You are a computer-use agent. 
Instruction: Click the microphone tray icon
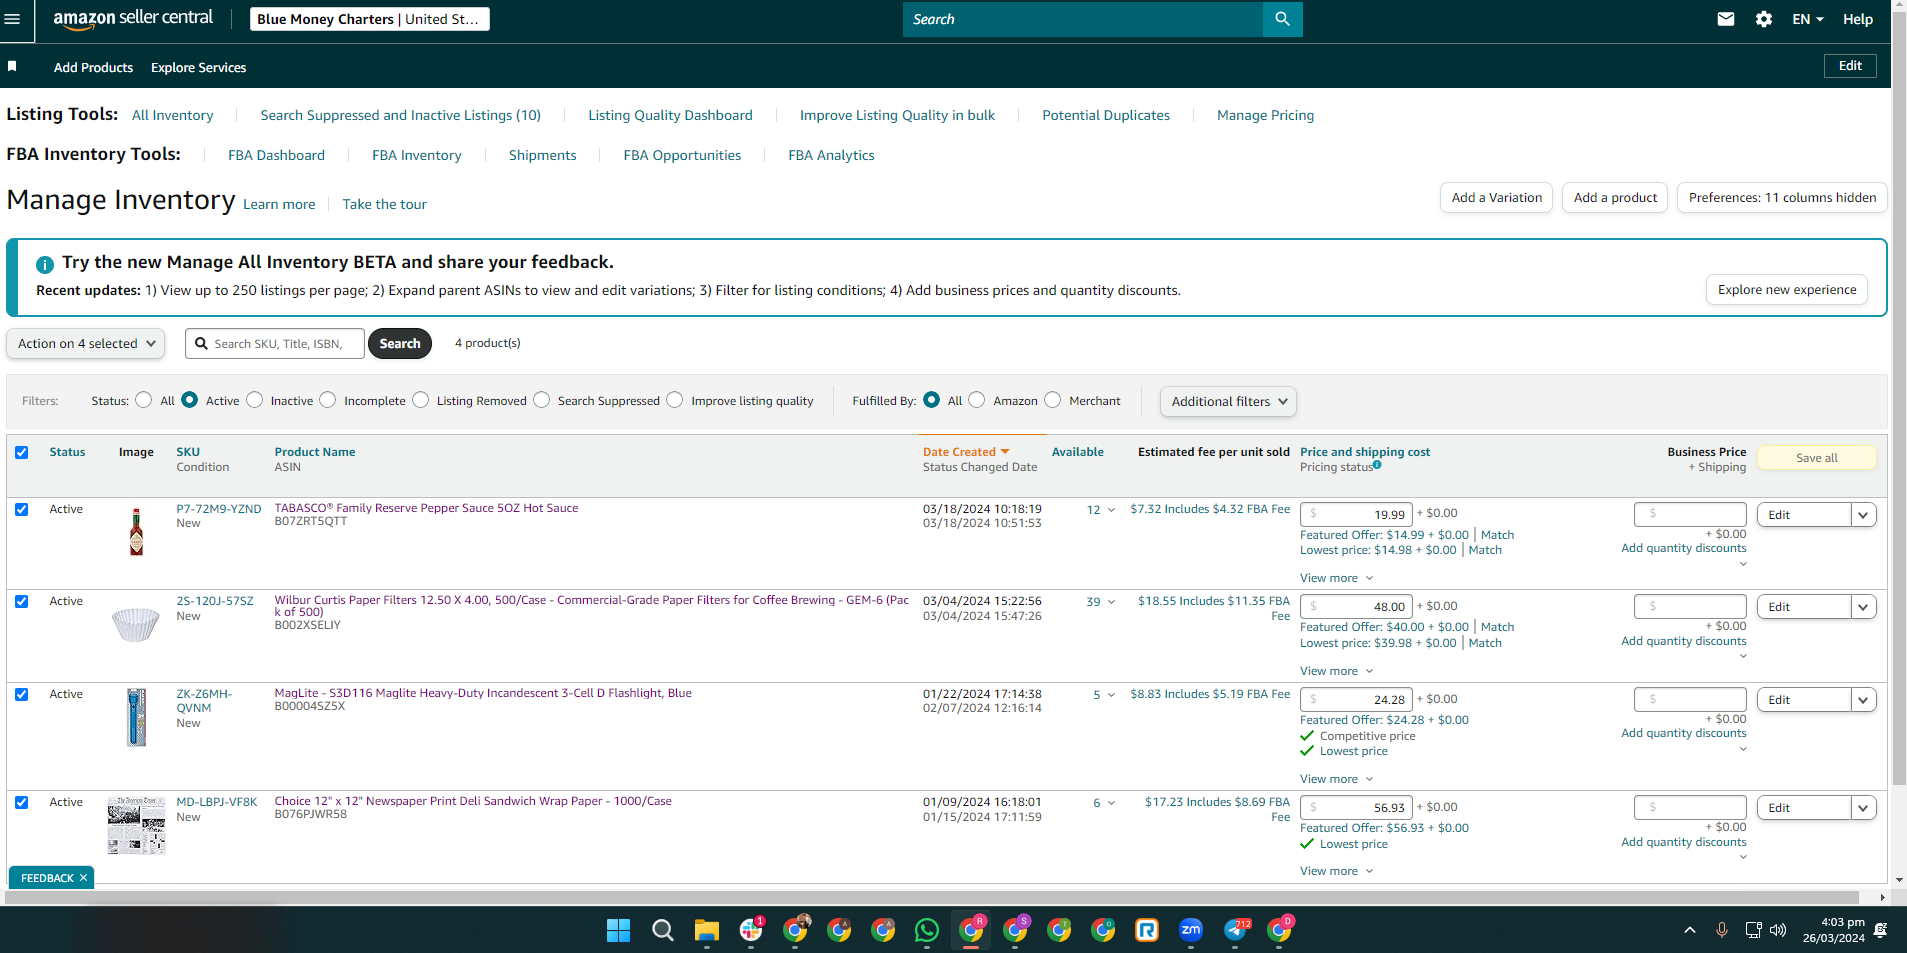click(1722, 930)
